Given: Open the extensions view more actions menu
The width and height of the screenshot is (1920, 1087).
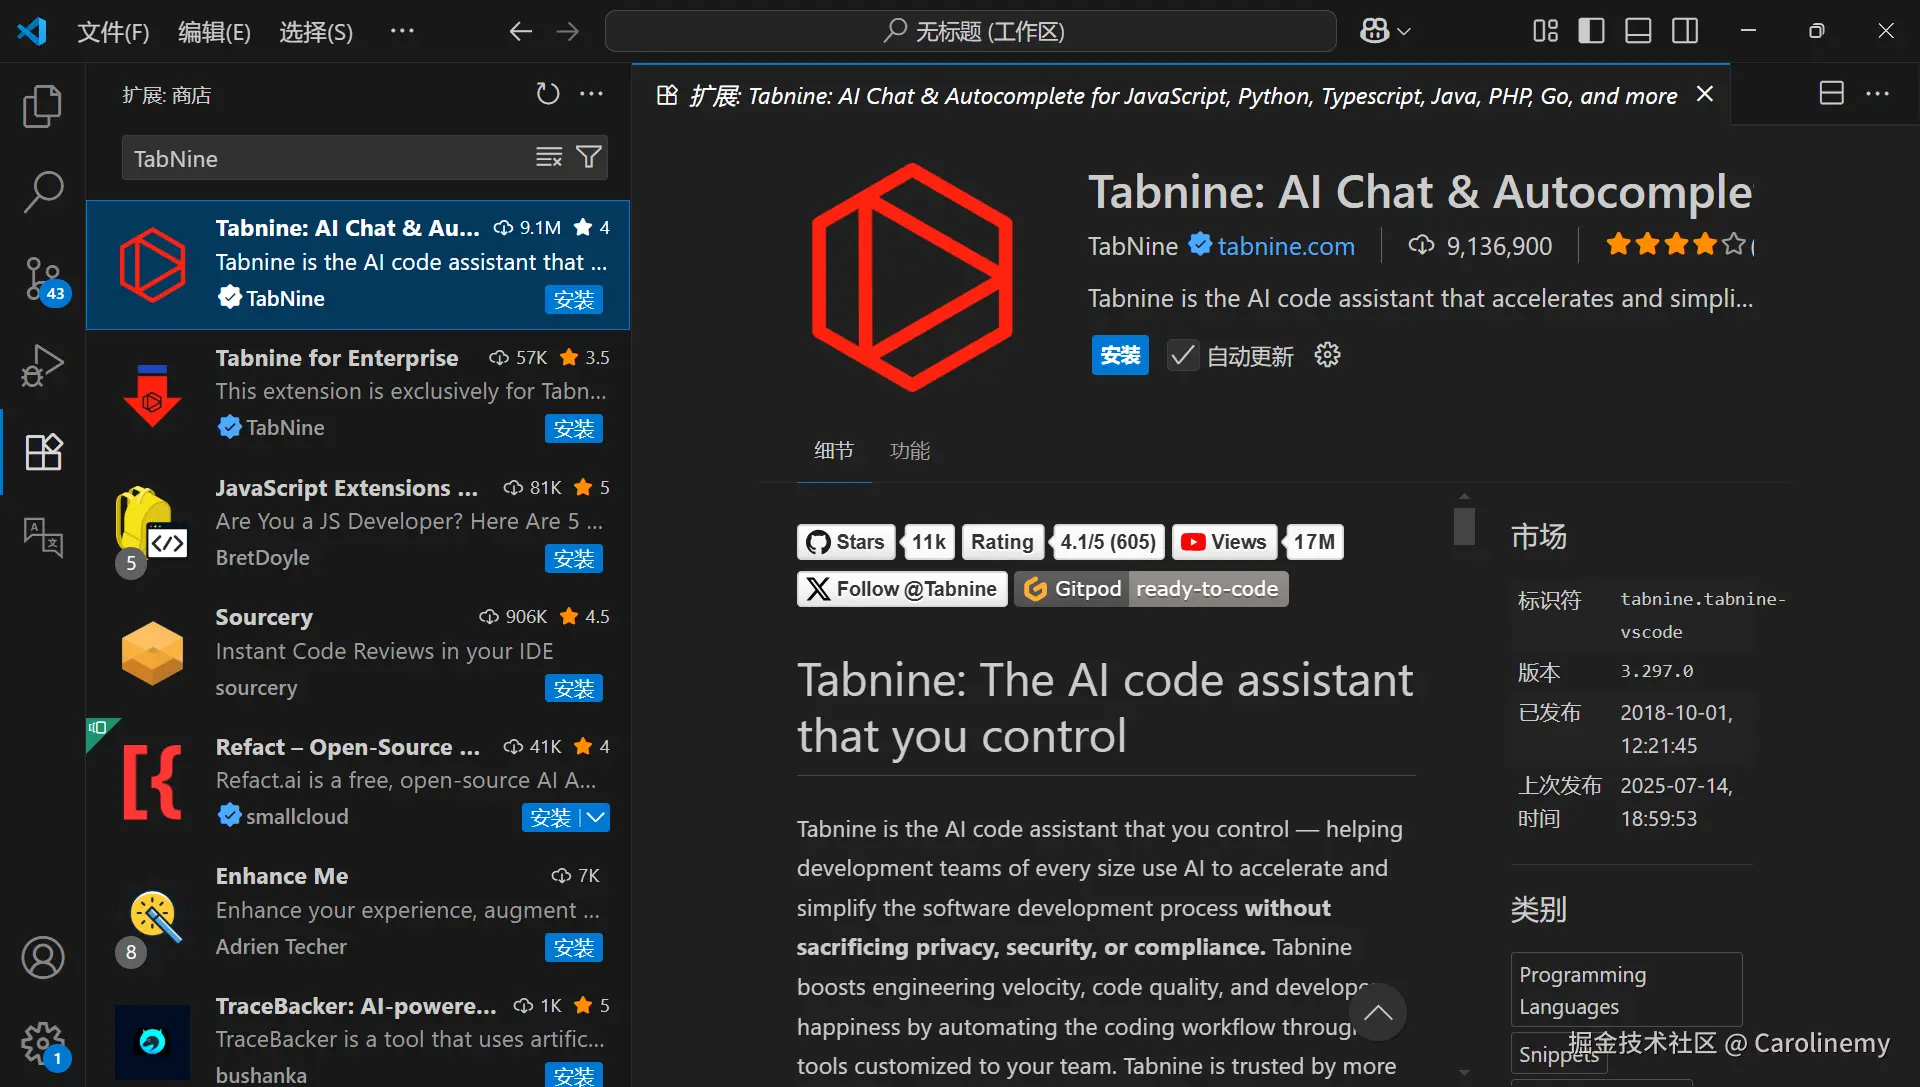Looking at the screenshot, I should pyautogui.click(x=591, y=94).
